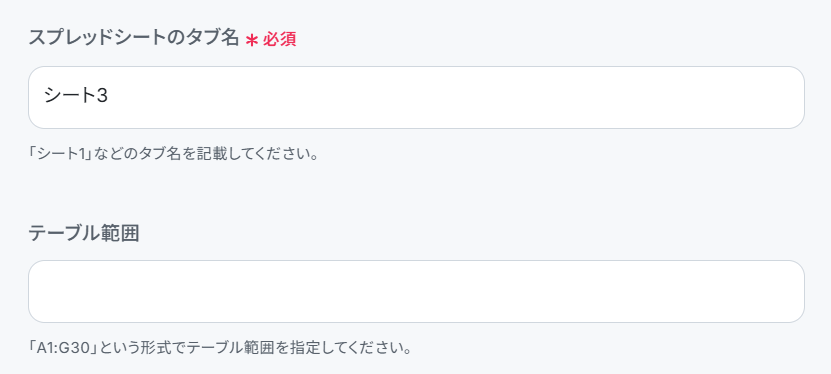This screenshot has width=831, height=374.
Task: Focus the スプレッドシートのタブ名 input field
Action: [416, 97]
